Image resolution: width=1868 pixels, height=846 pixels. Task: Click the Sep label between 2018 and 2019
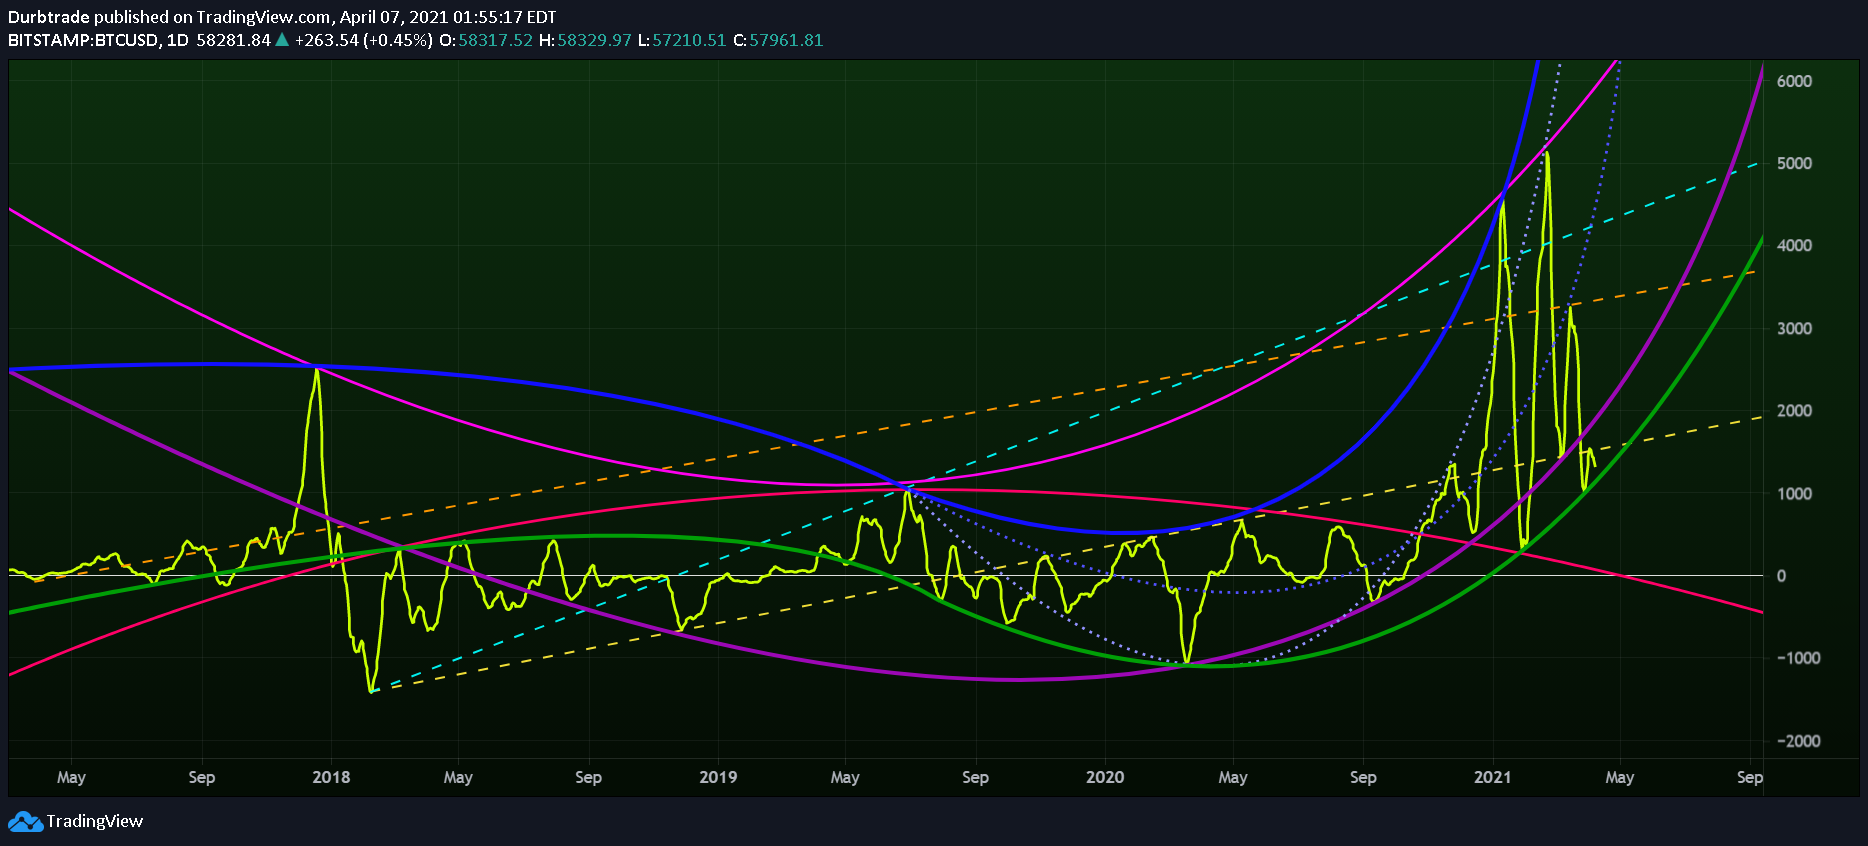(x=589, y=777)
